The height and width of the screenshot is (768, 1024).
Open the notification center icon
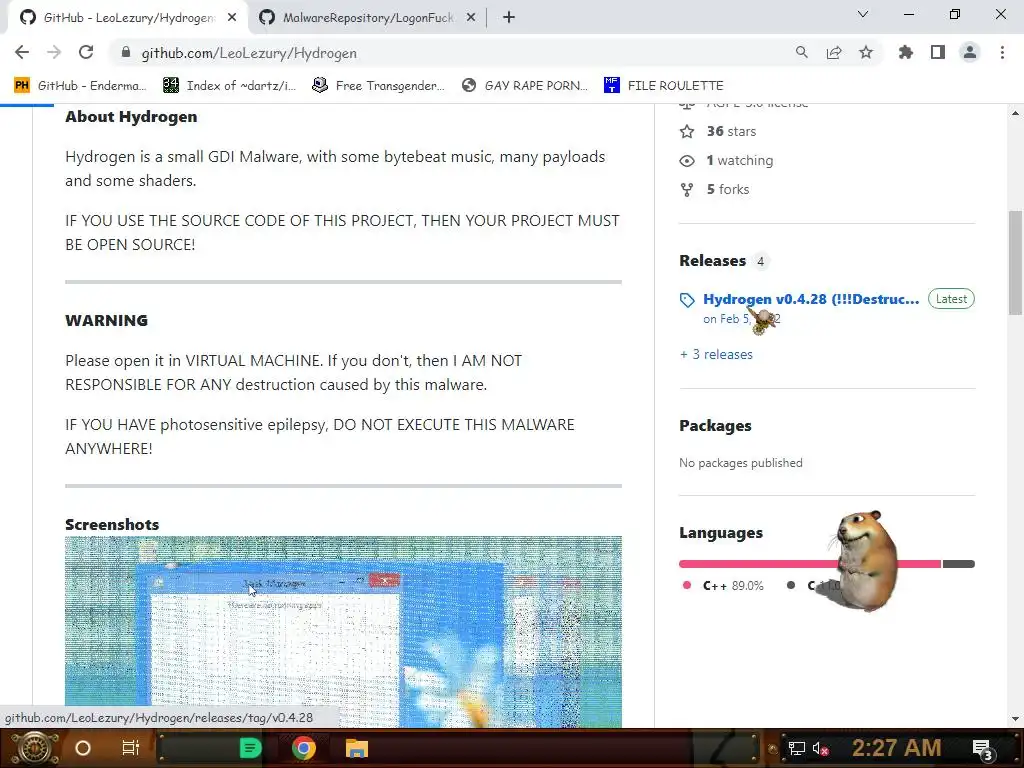pos(983,749)
